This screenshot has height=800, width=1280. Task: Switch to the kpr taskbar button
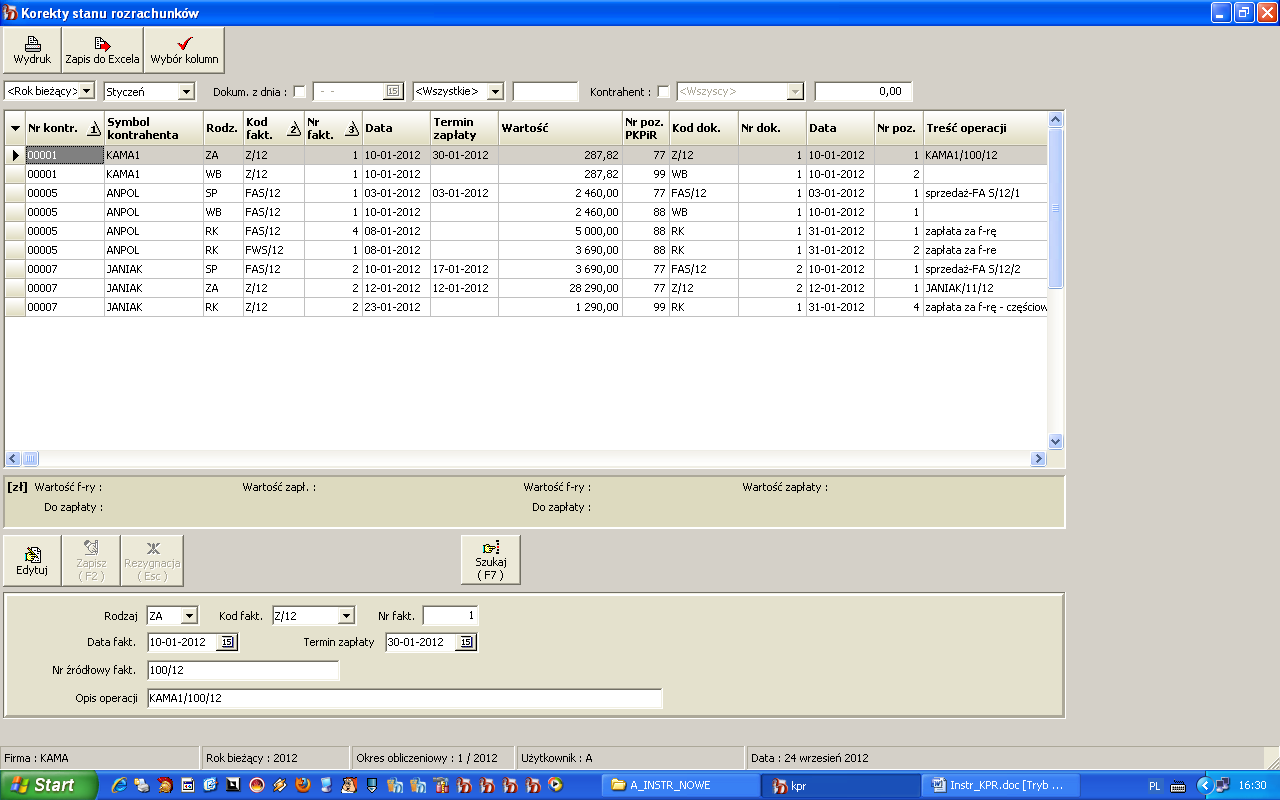842,785
